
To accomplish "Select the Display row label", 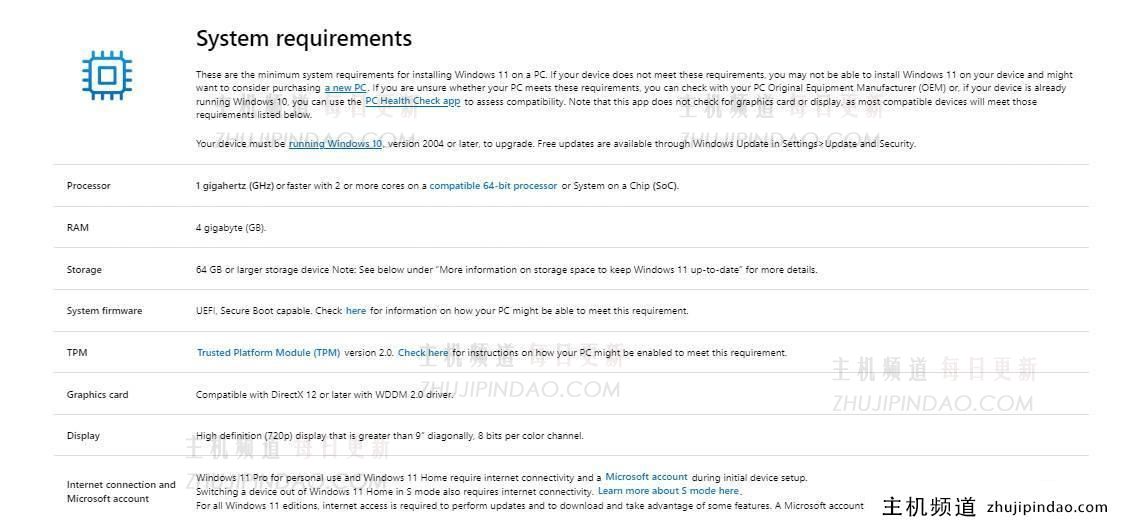I will 83,436.
